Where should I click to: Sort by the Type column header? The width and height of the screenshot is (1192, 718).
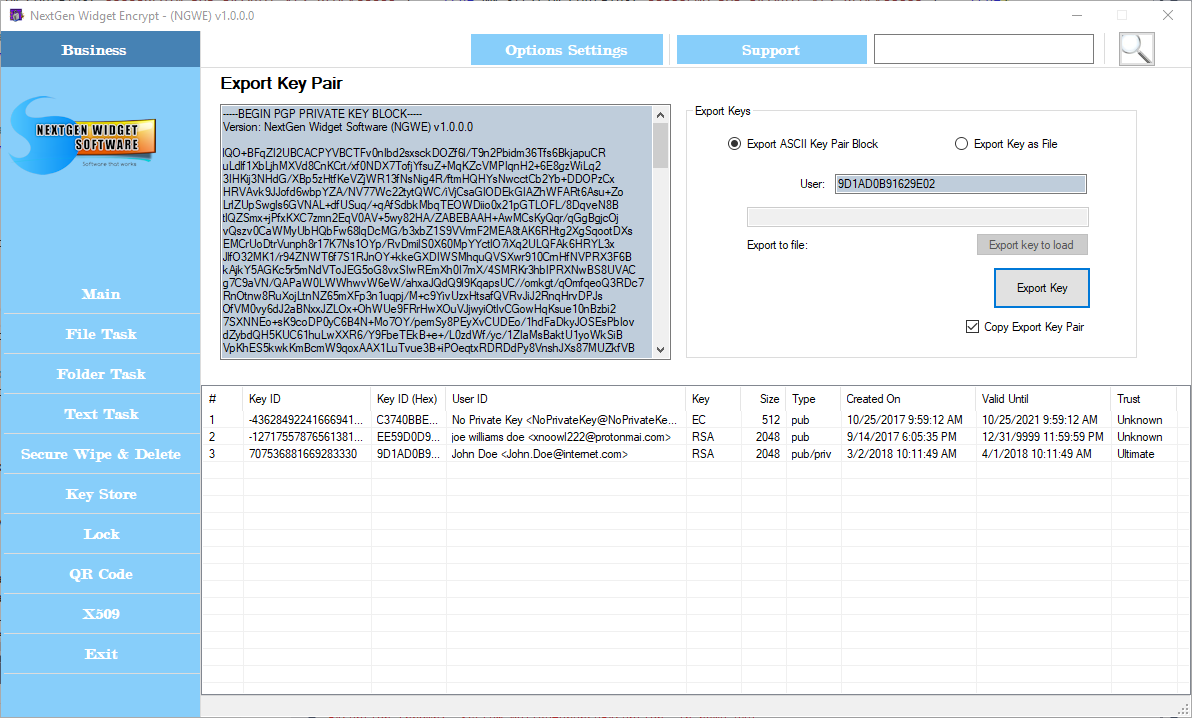(813, 399)
